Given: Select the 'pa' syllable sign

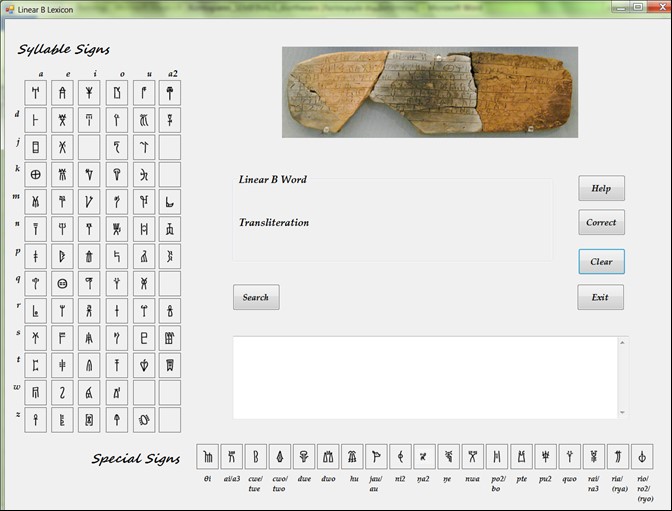Looking at the screenshot, I should 36,256.
